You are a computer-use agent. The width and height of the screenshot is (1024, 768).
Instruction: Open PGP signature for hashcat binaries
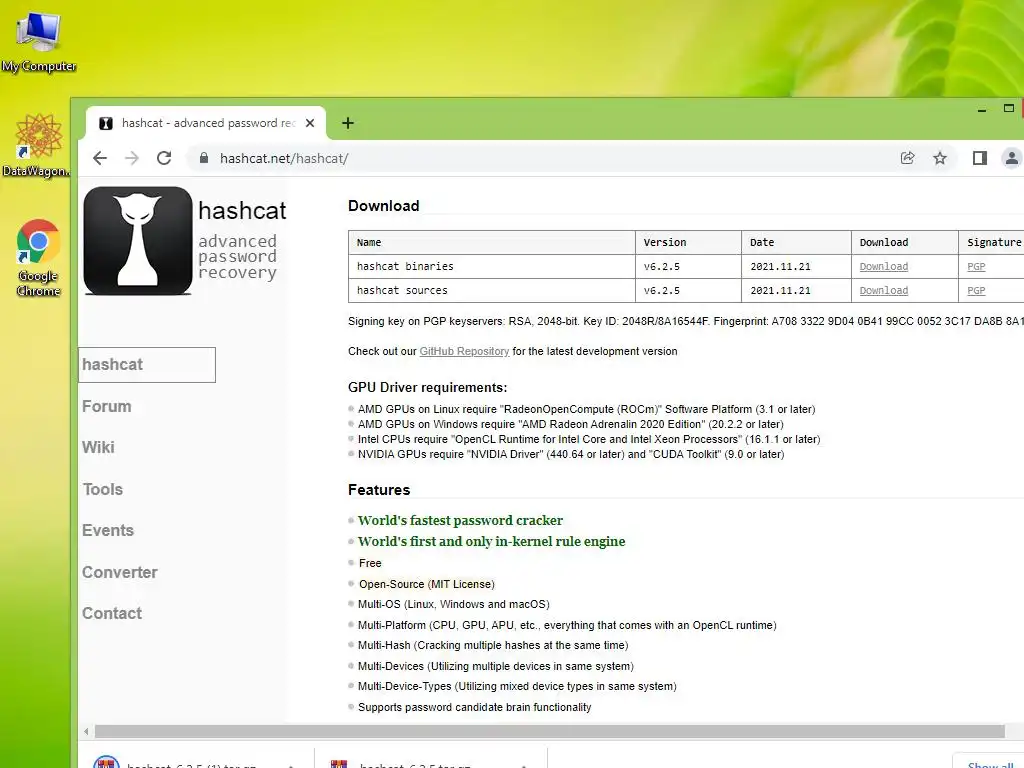click(x=976, y=266)
